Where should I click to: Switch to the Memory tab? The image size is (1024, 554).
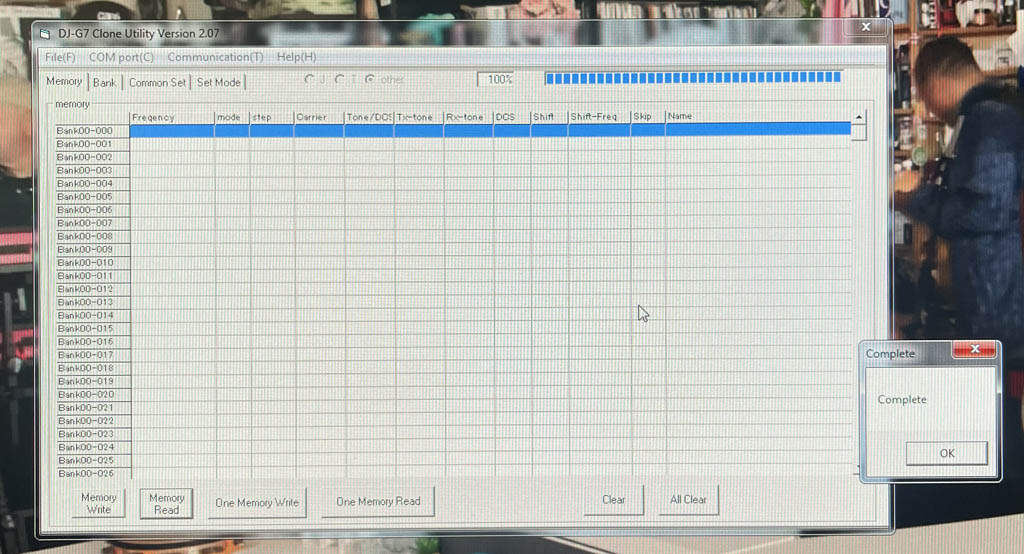64,82
